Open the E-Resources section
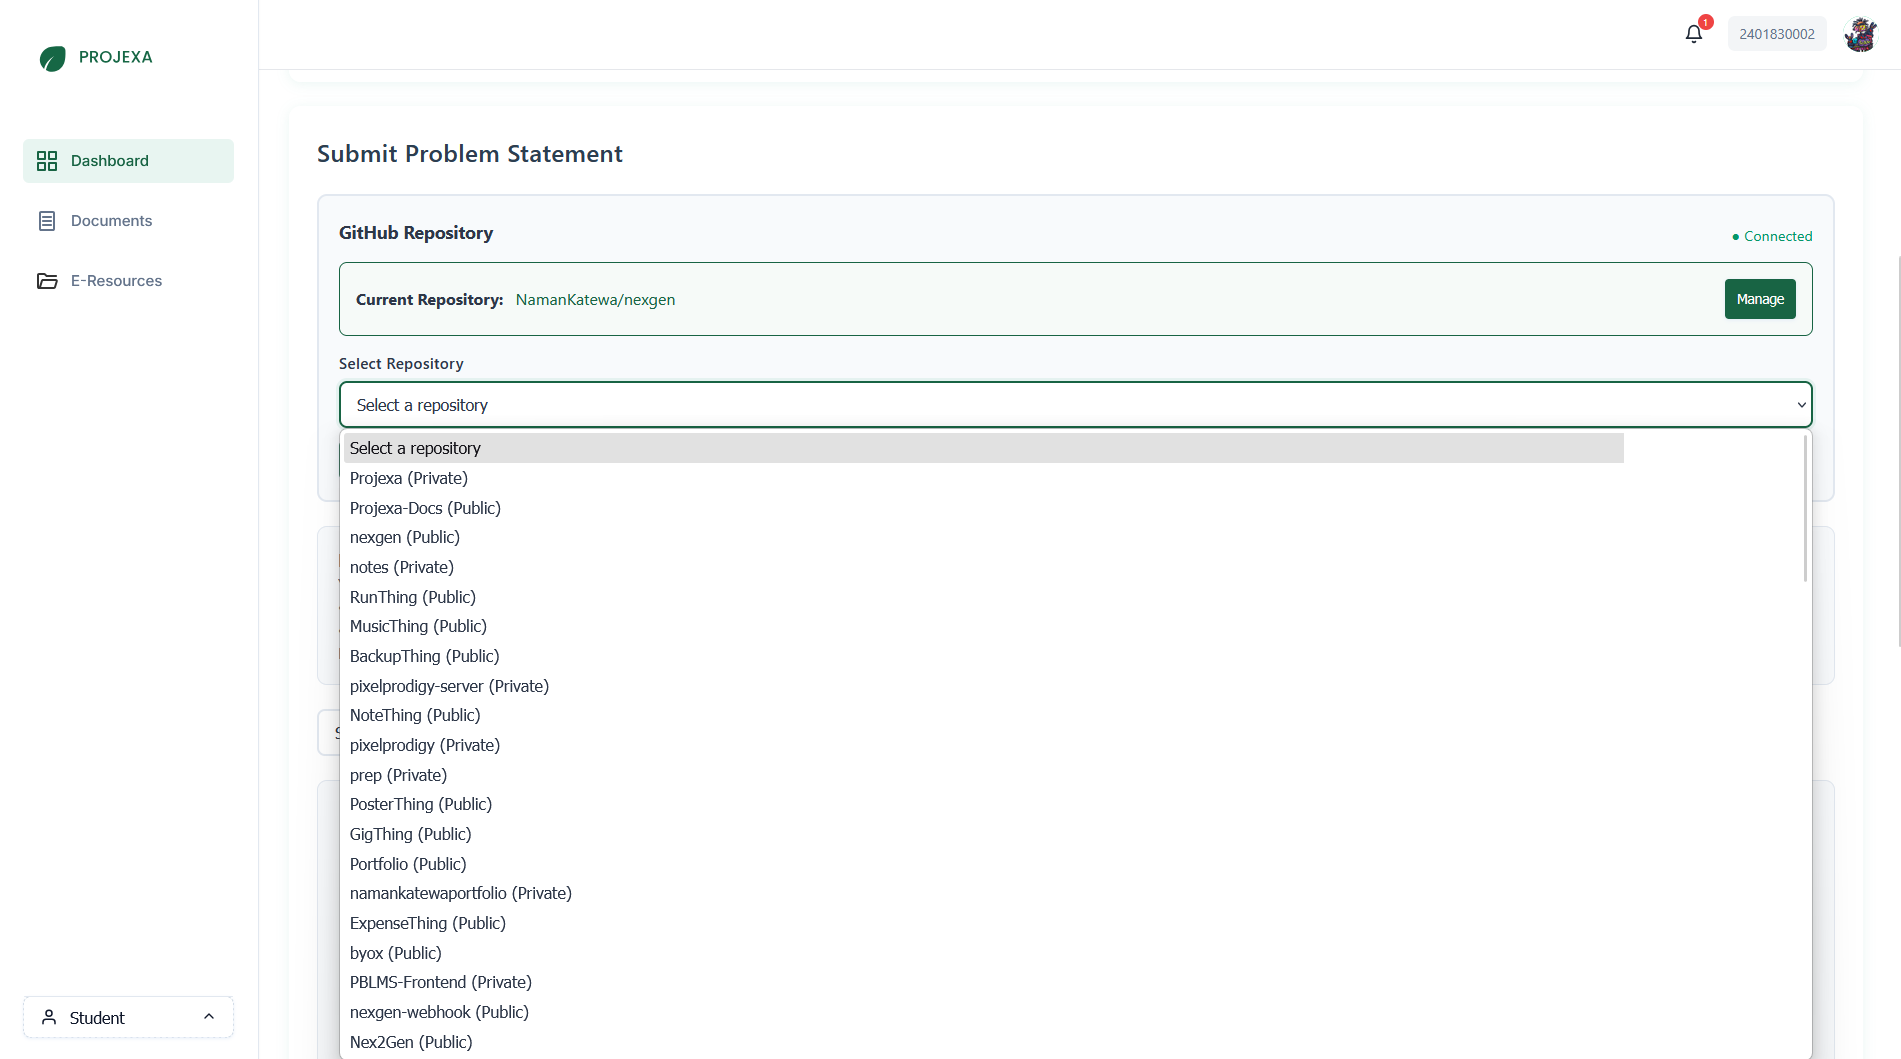Screen dimensions: 1901x1059 [x=116, y=281]
